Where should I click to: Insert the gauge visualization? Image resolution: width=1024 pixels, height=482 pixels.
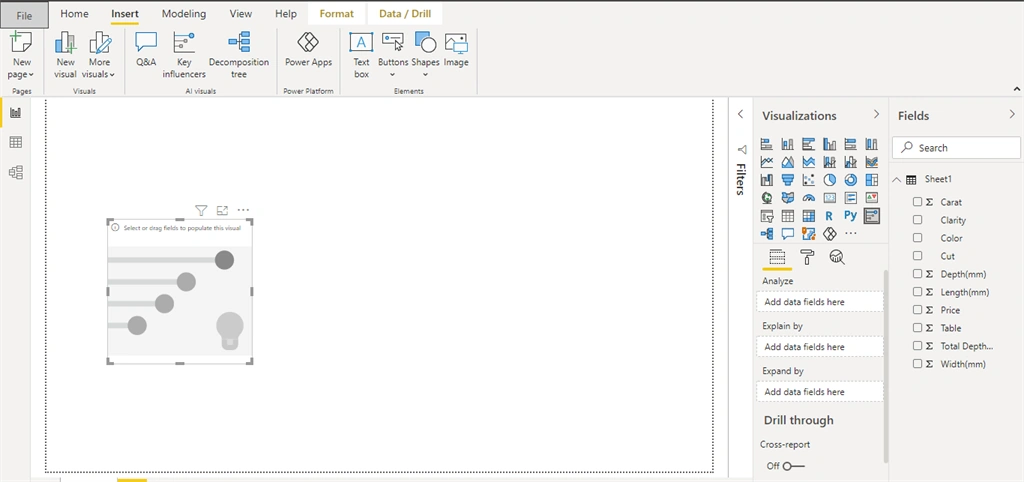808,197
